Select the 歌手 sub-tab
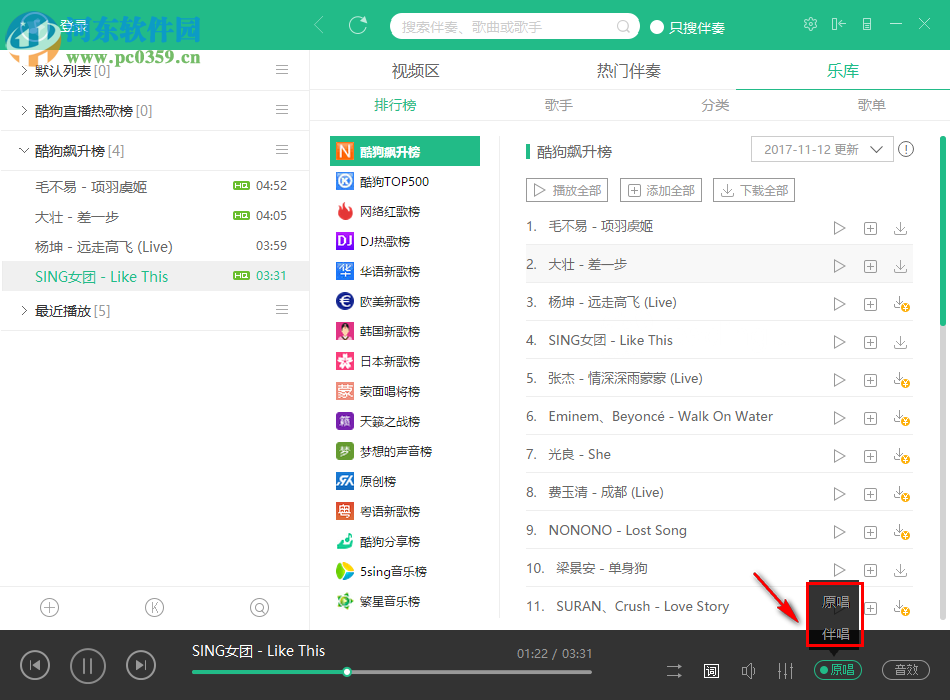The height and width of the screenshot is (700, 950). [559, 105]
